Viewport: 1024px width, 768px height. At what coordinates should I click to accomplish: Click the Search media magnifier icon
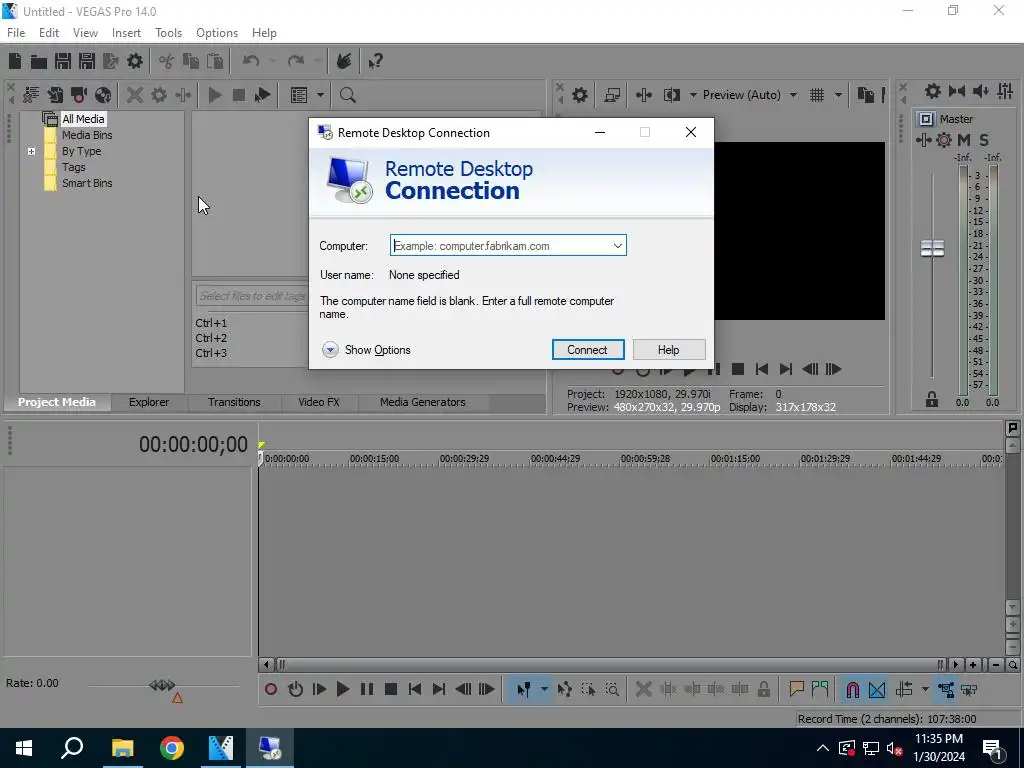(x=347, y=95)
